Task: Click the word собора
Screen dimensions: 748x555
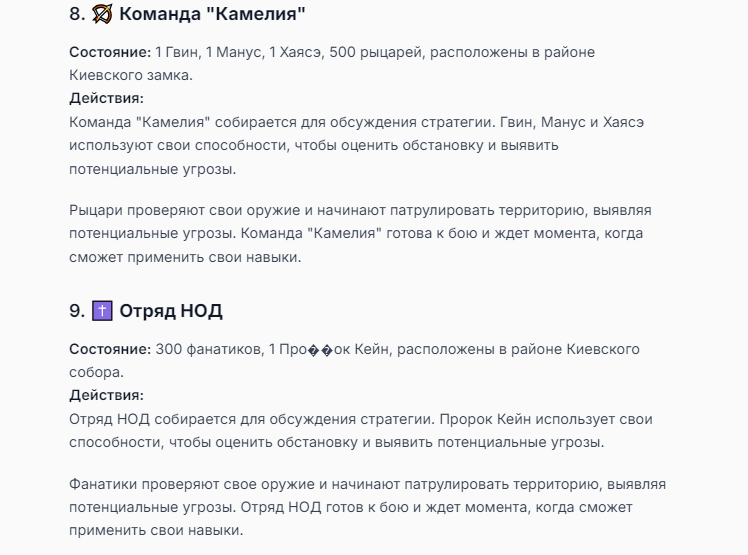Action: click(x=96, y=372)
